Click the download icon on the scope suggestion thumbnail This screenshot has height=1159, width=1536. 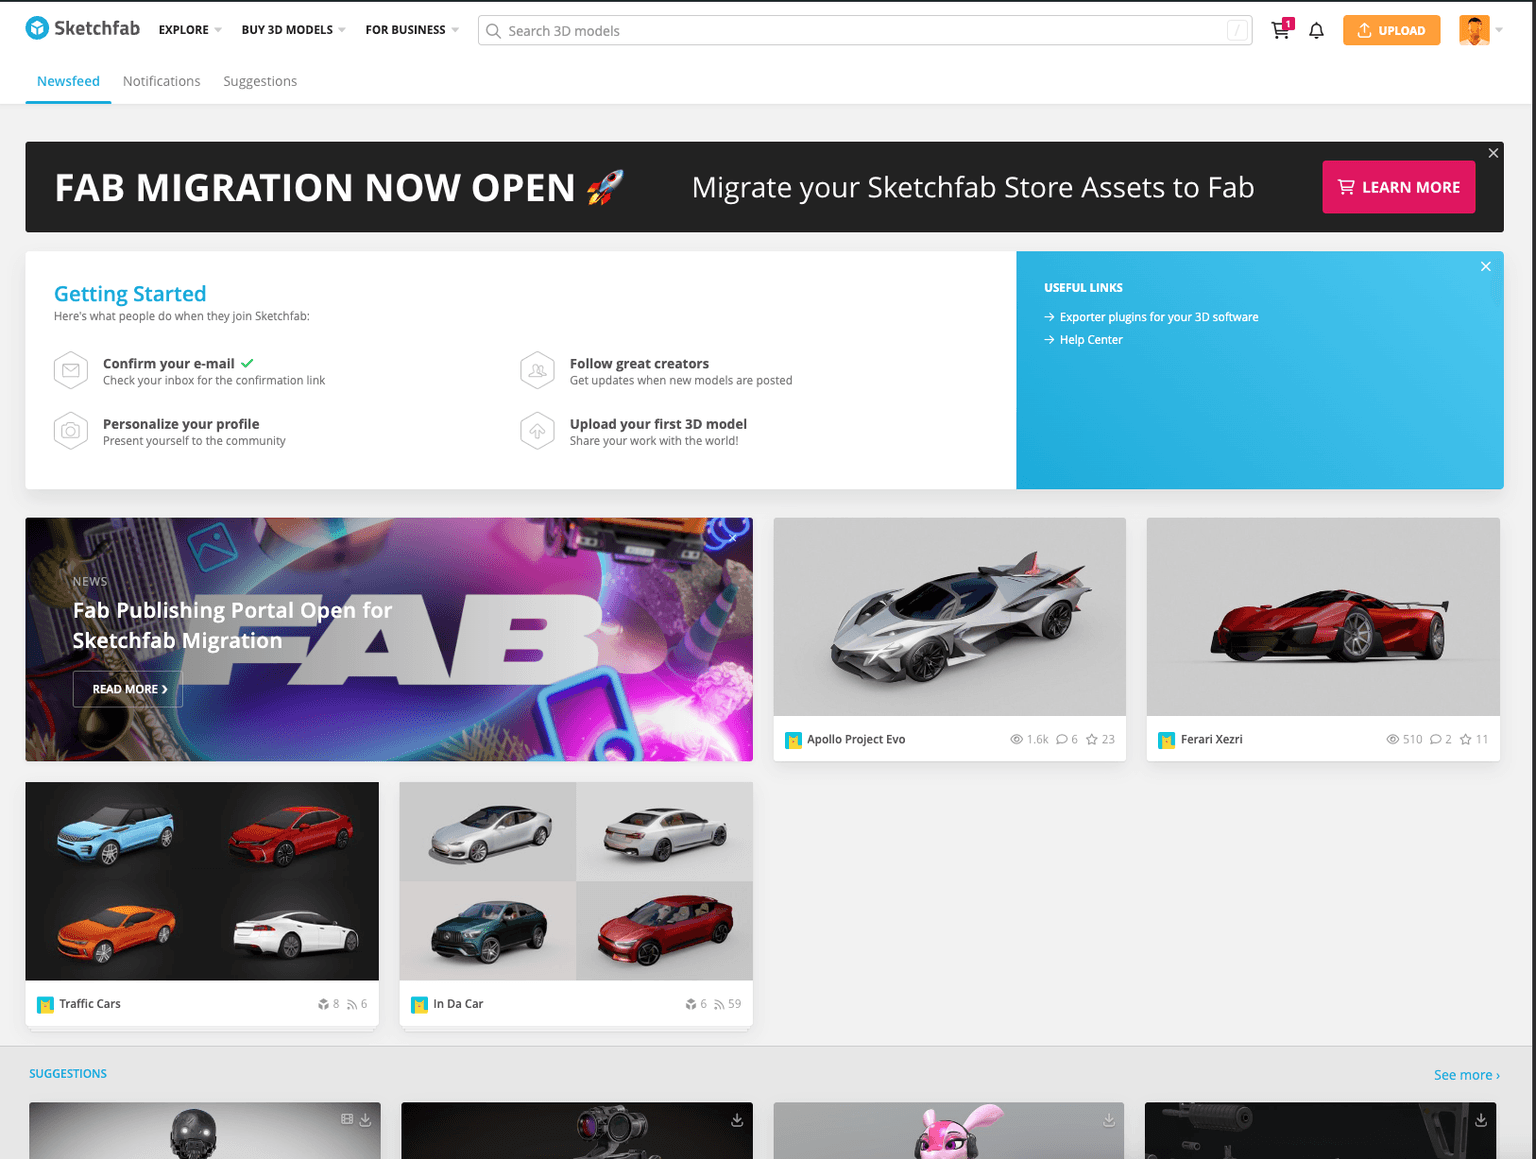pos(736,1121)
